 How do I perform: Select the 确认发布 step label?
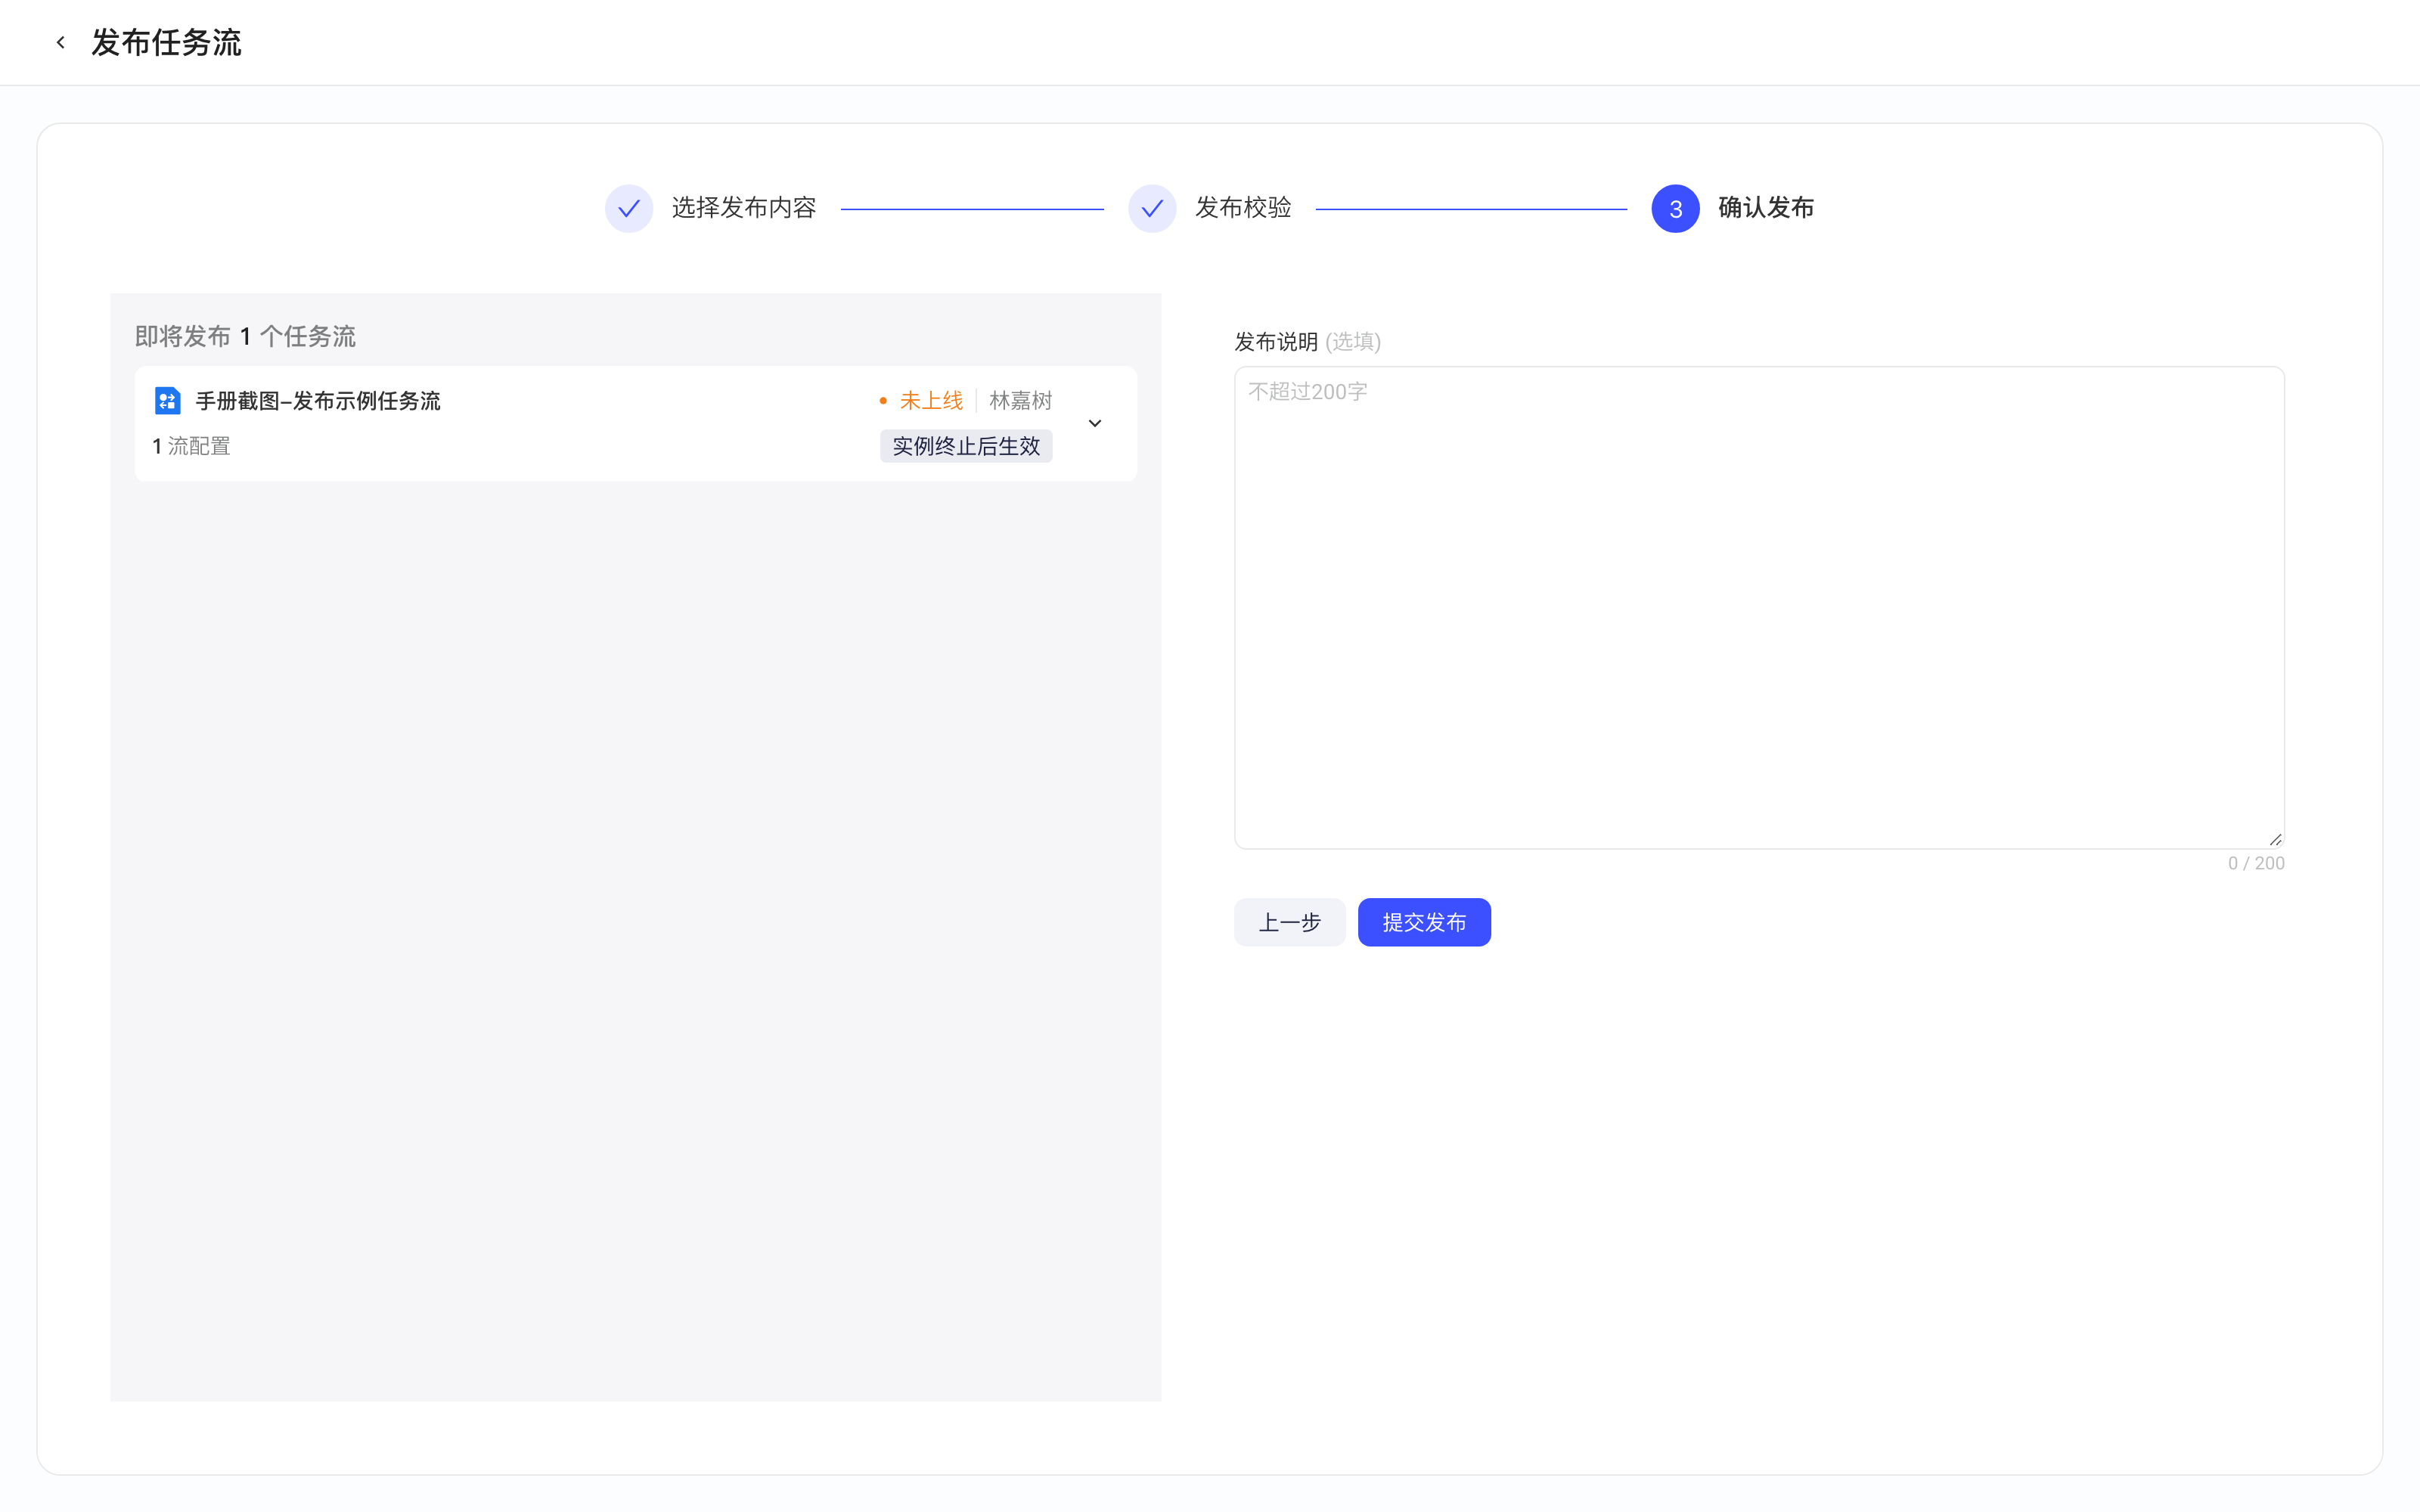point(1766,208)
